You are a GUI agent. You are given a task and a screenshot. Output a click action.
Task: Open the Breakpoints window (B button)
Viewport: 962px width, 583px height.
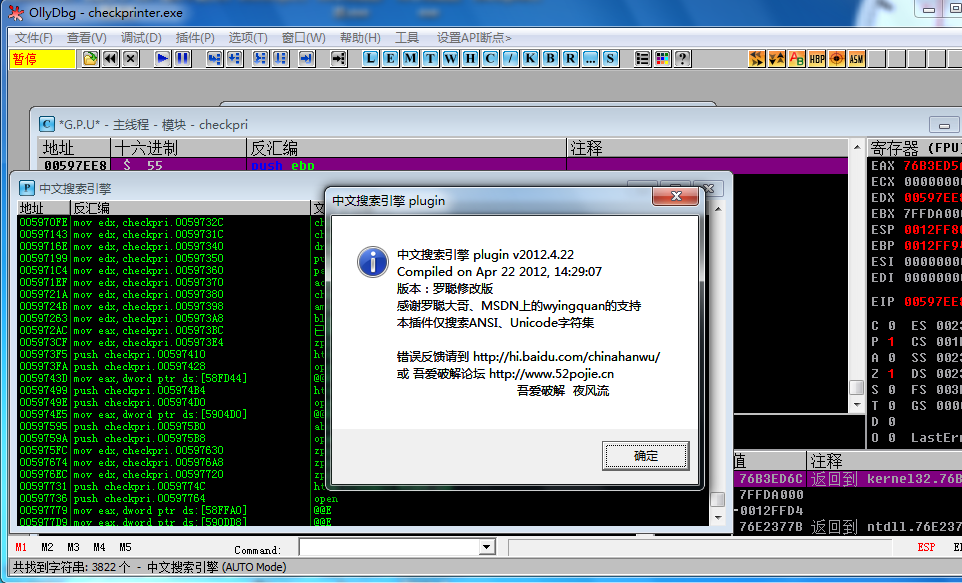(x=550, y=58)
